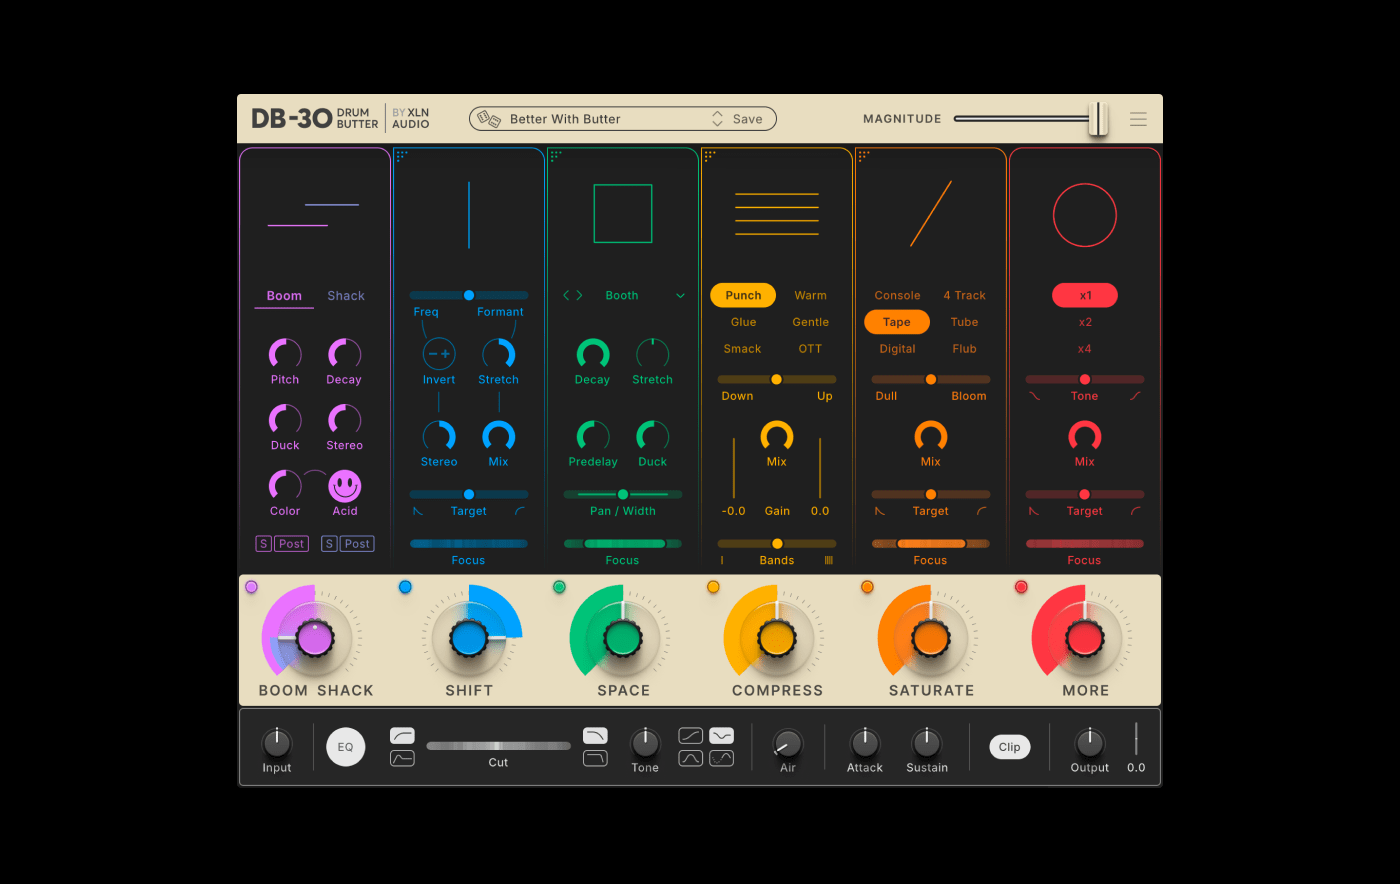
Task: Expand the Booth room type dropdown chevron
Action: pos(681,296)
